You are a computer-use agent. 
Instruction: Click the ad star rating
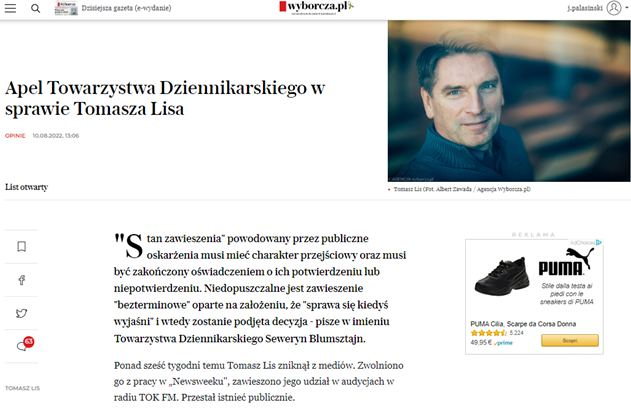tap(489, 333)
